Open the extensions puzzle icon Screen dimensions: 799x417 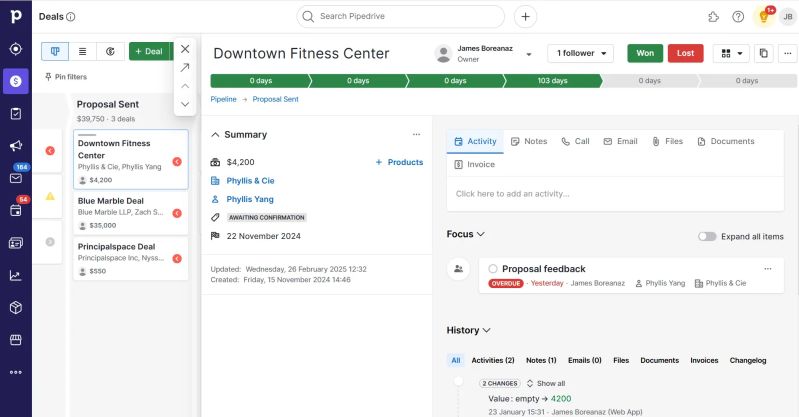pos(713,17)
